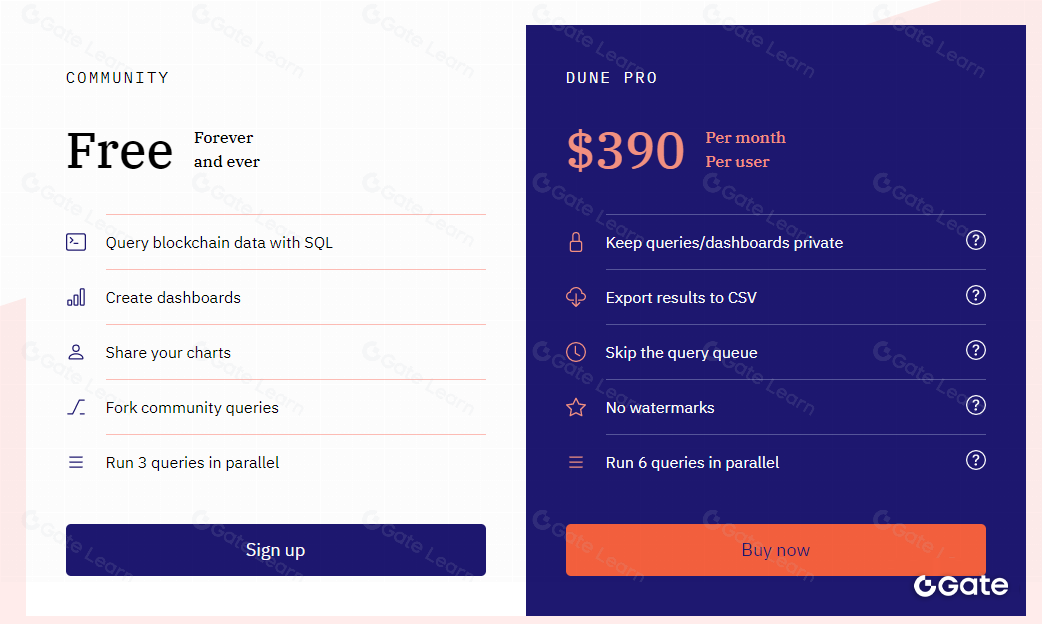Click the person icon beside Share your charts

pyautogui.click(x=76, y=352)
